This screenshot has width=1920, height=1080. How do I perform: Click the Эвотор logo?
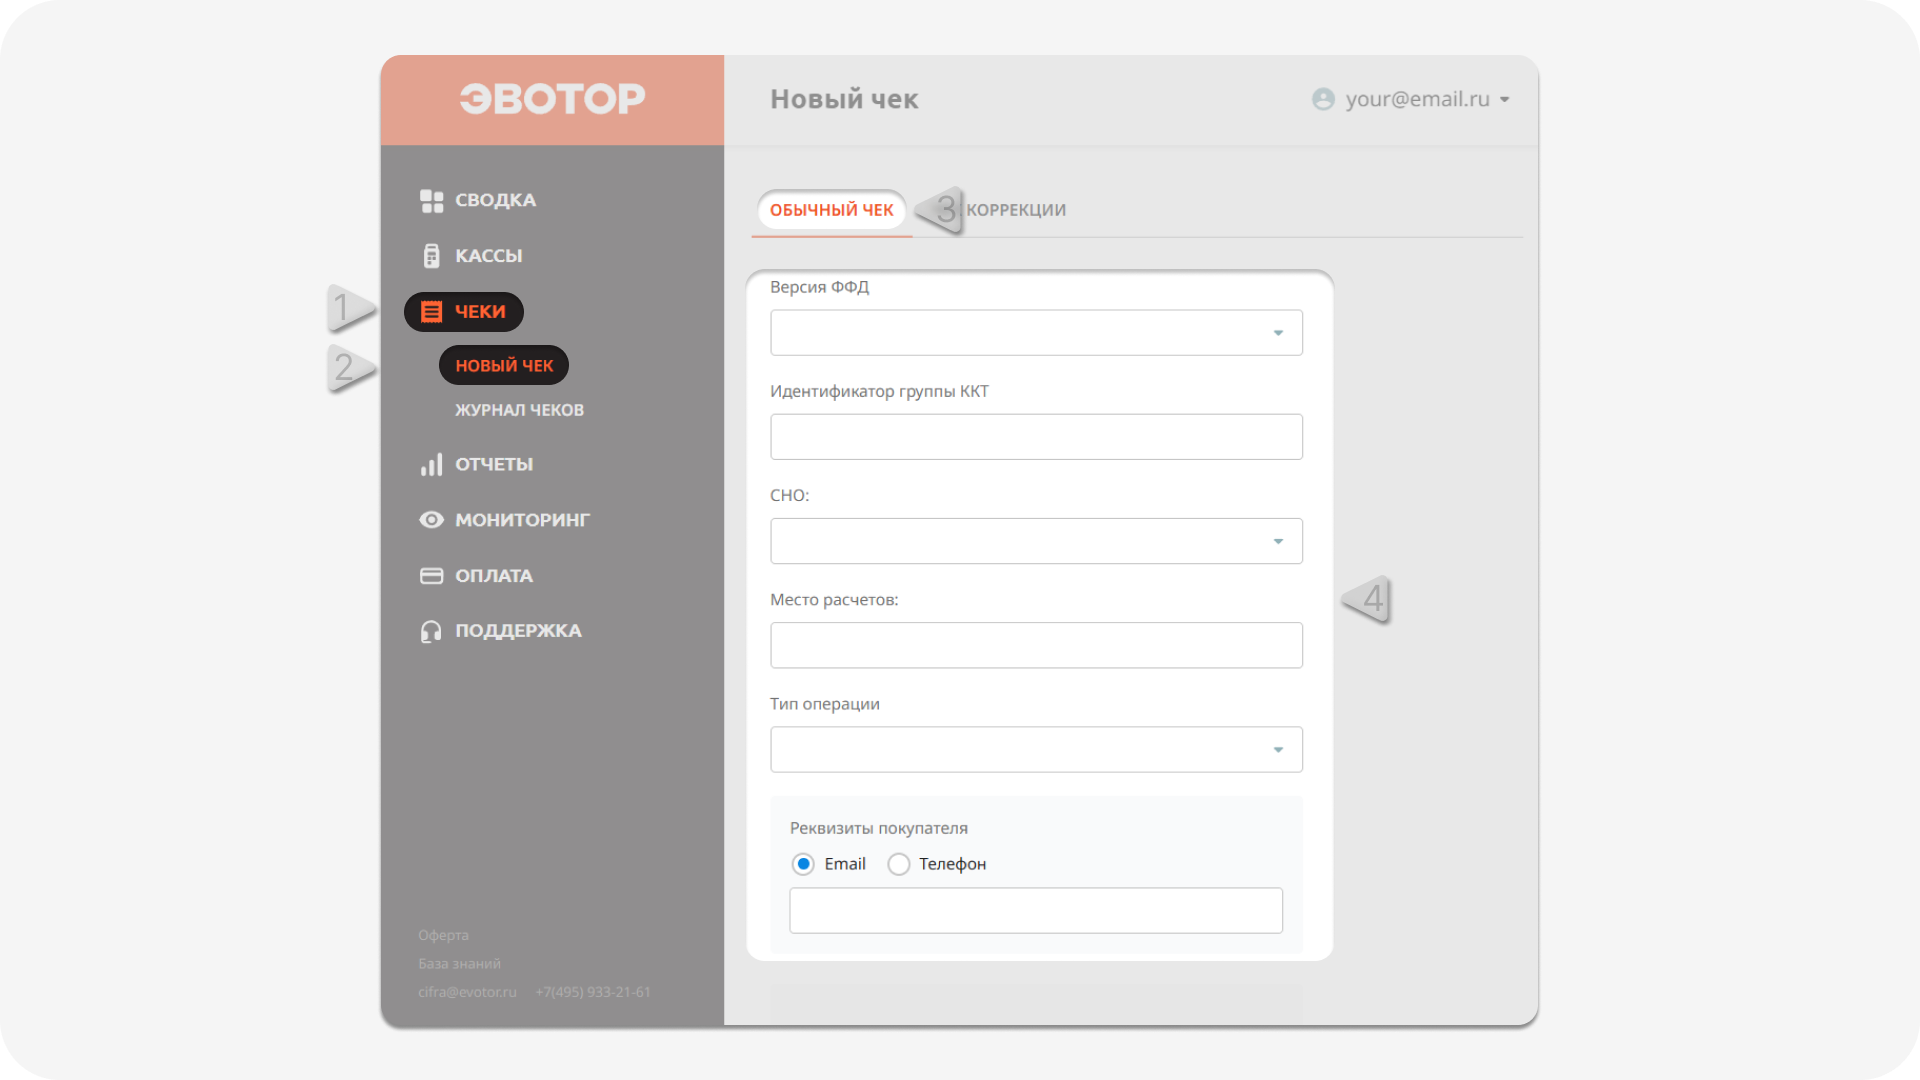pyautogui.click(x=552, y=99)
